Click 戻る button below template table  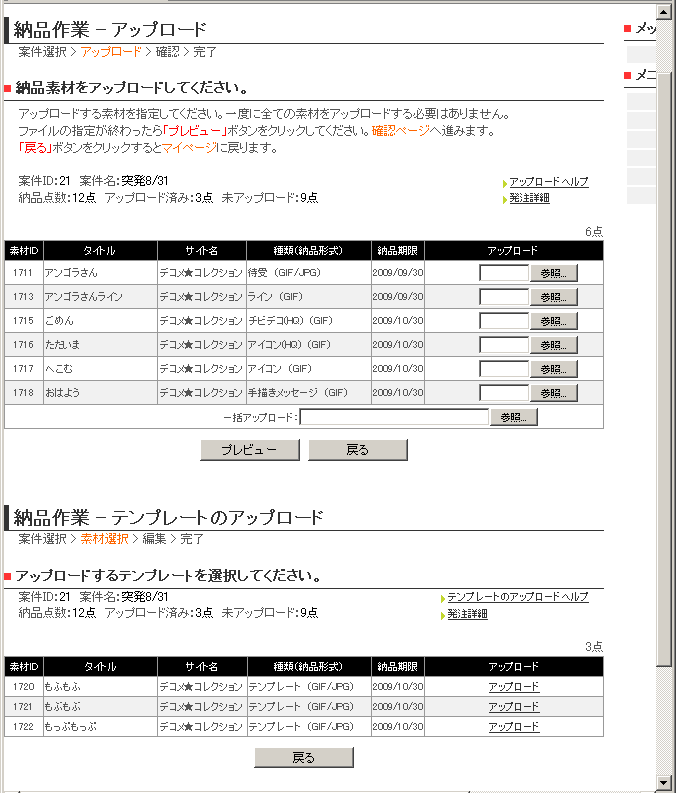click(x=303, y=758)
